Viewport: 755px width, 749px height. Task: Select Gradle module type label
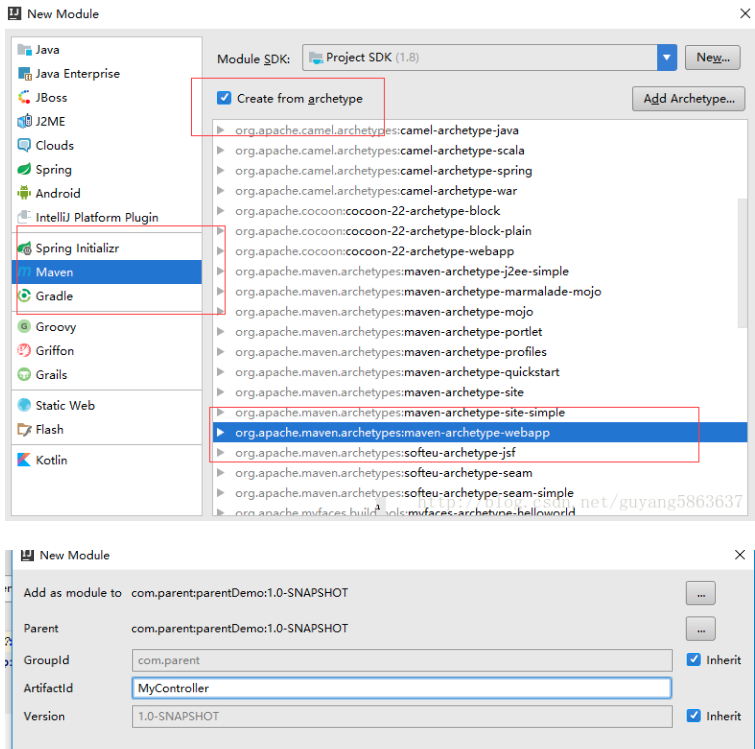click(x=54, y=296)
